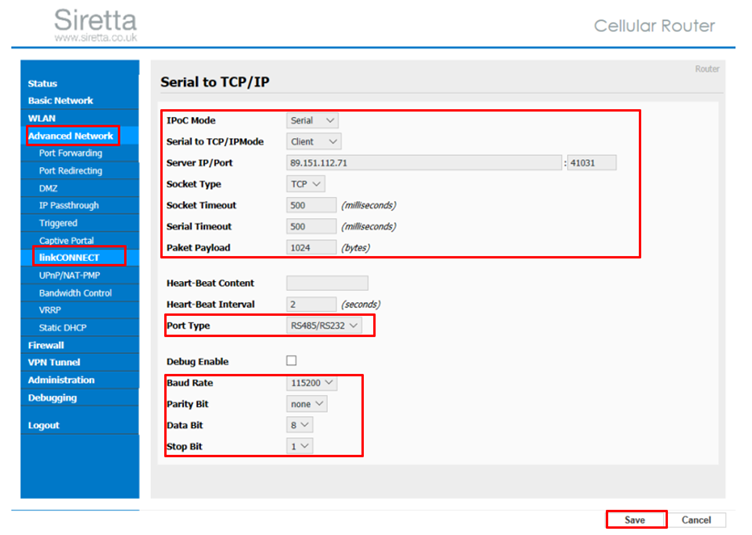
Task: Select Bandwidth Control submenu item
Action: [75, 293]
